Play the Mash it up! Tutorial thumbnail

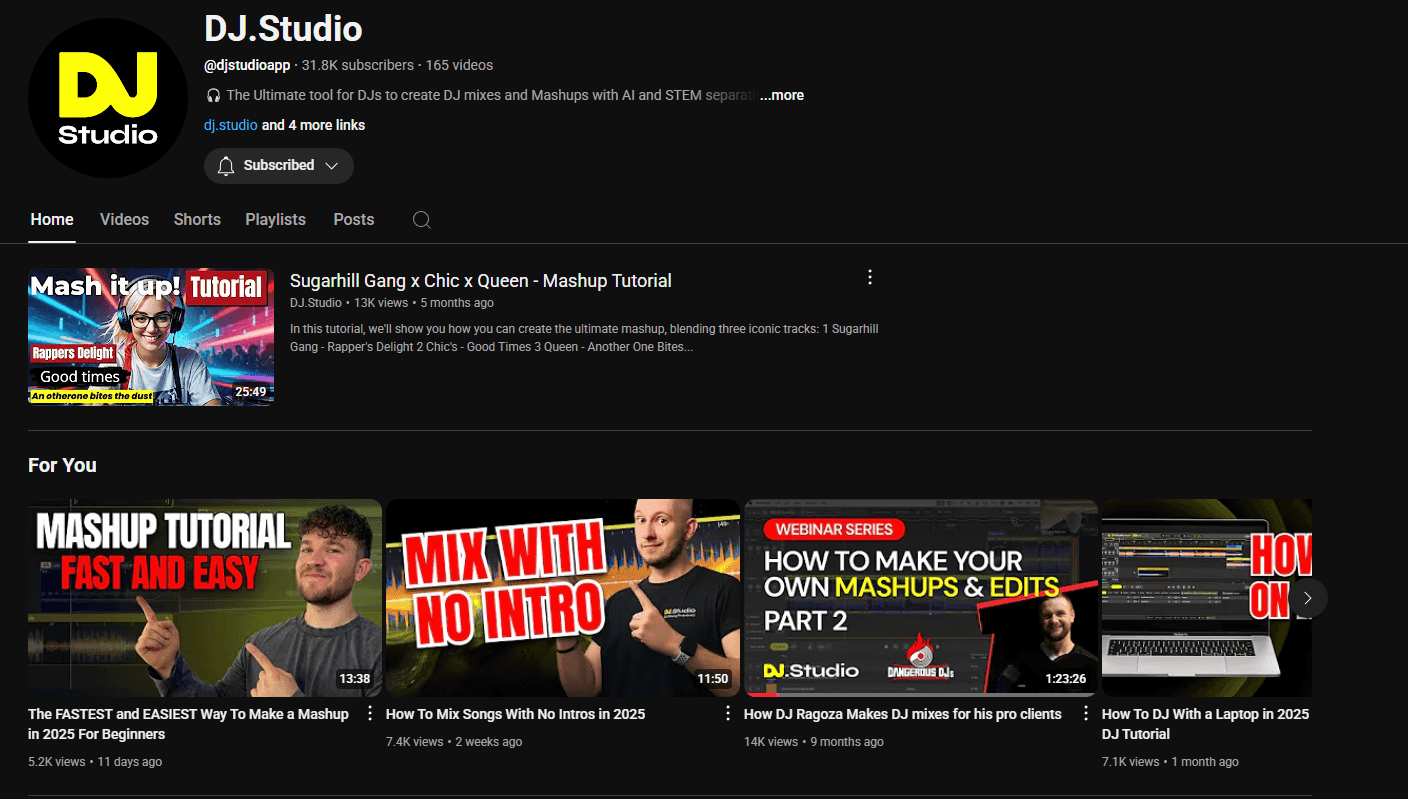pos(151,336)
